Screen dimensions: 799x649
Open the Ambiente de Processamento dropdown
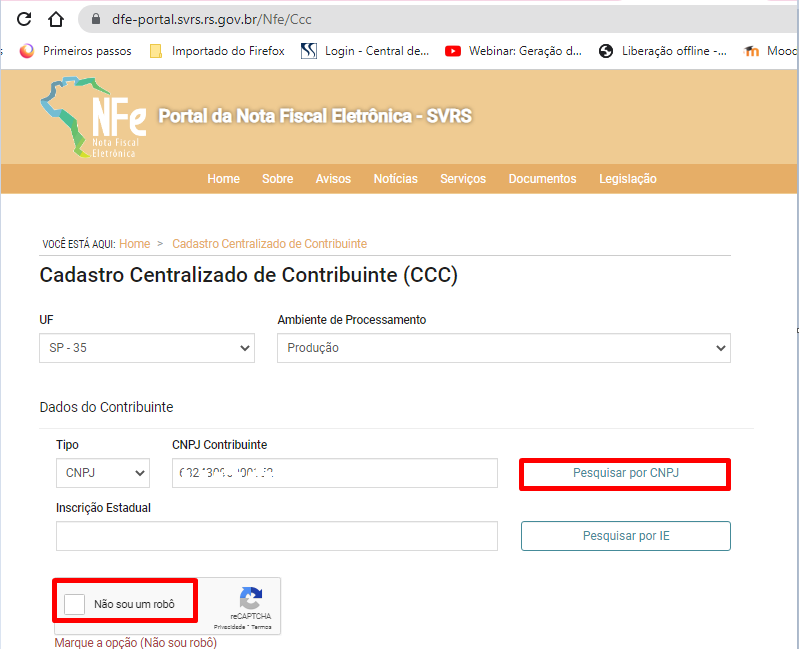(503, 348)
